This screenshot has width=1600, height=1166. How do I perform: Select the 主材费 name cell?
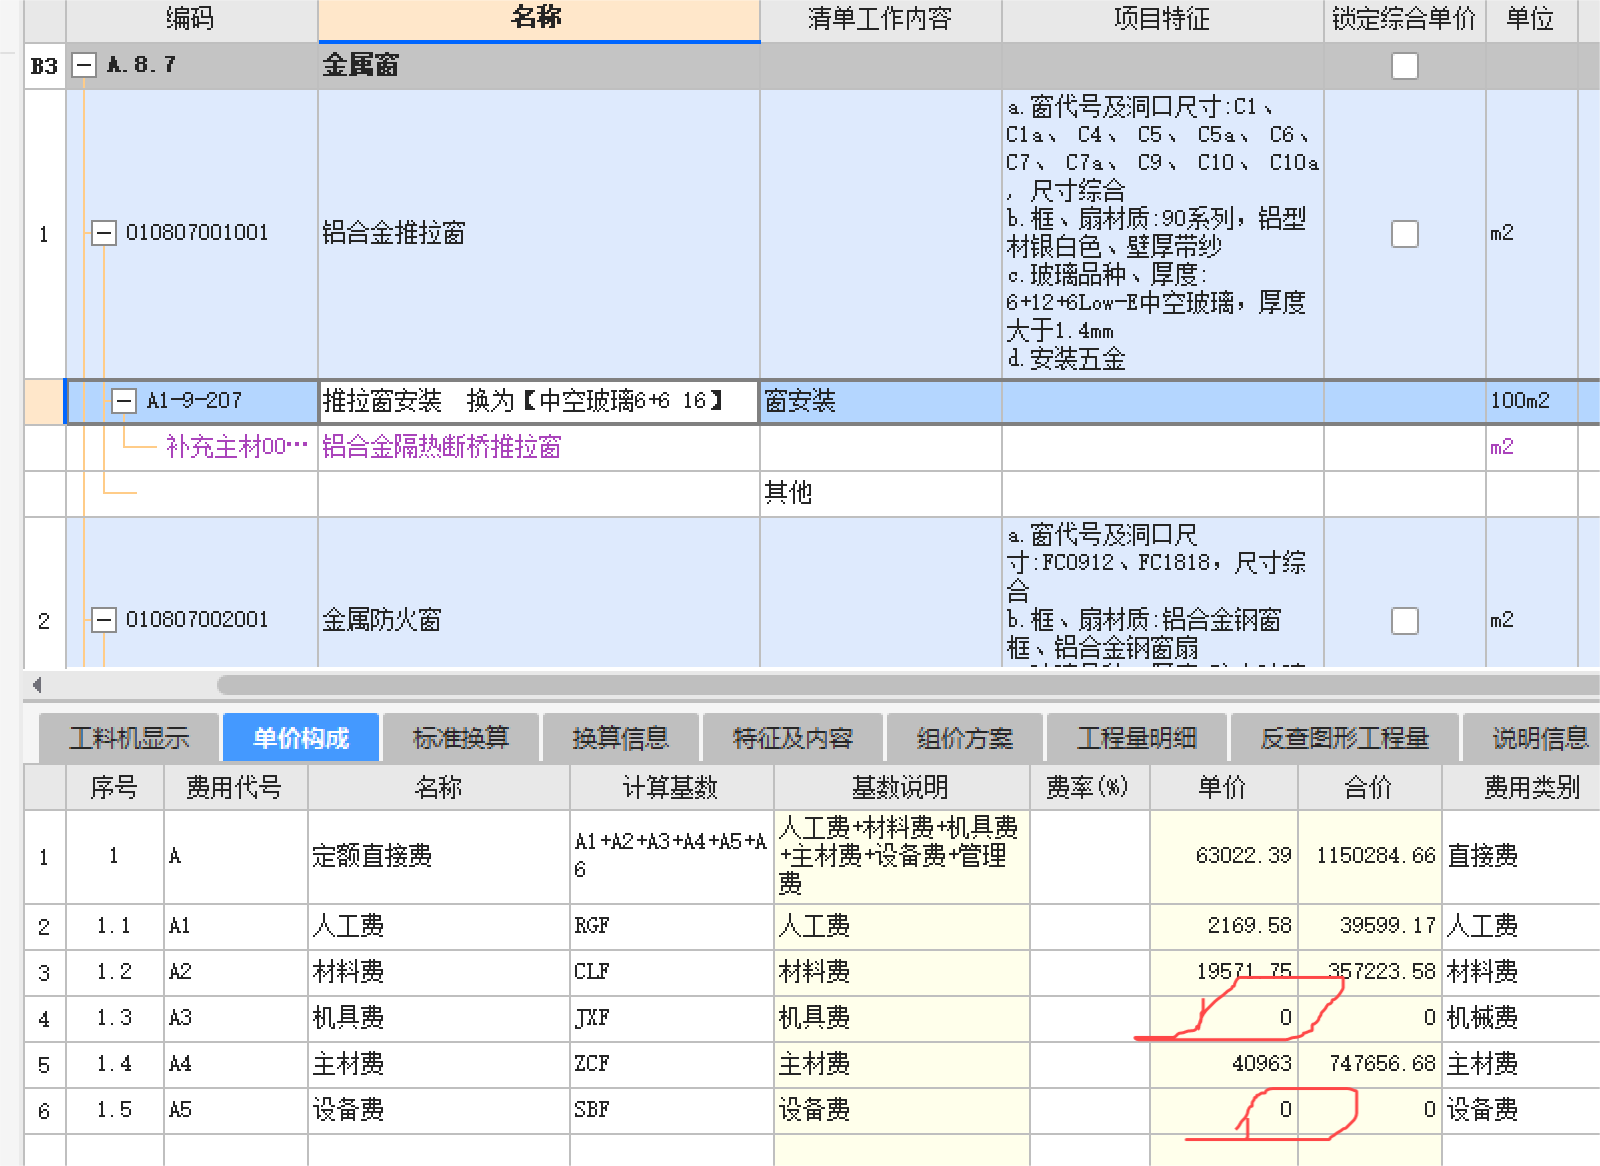tap(439, 1065)
